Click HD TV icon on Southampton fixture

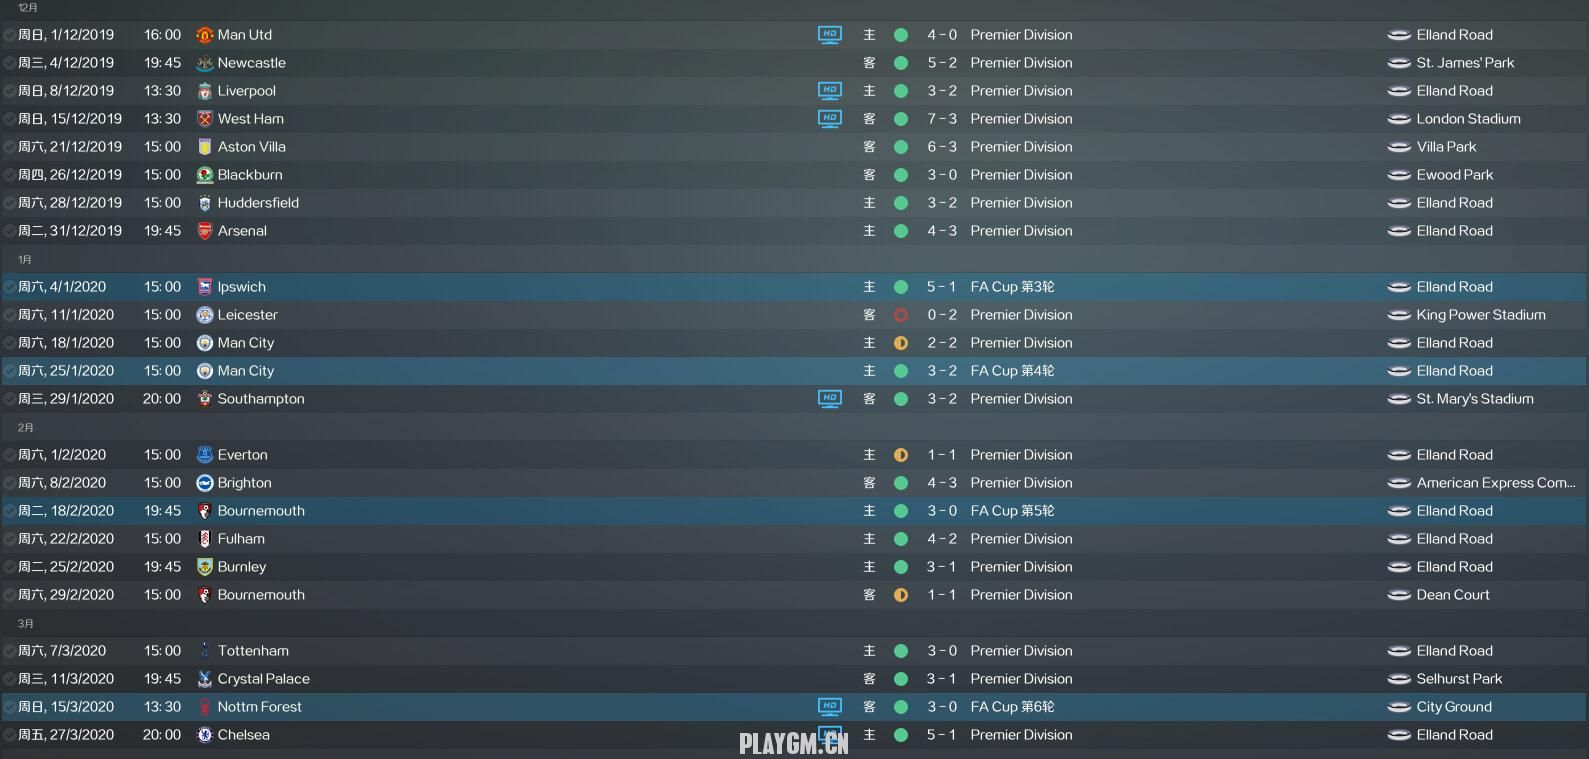click(x=830, y=398)
